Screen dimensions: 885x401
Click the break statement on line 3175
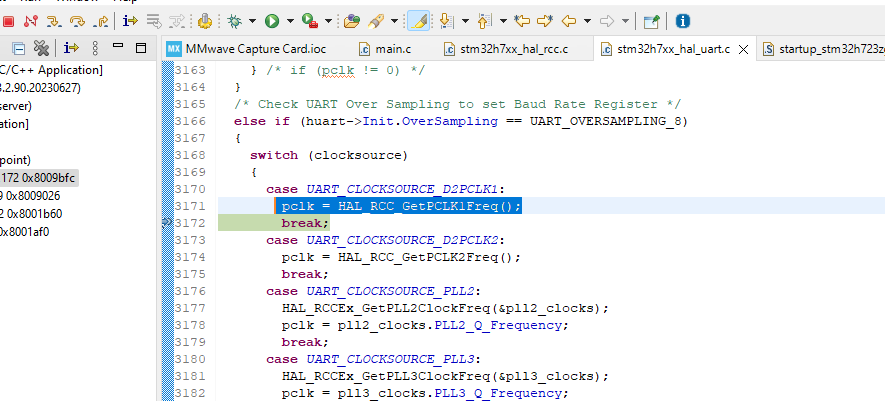pyautogui.click(x=305, y=274)
